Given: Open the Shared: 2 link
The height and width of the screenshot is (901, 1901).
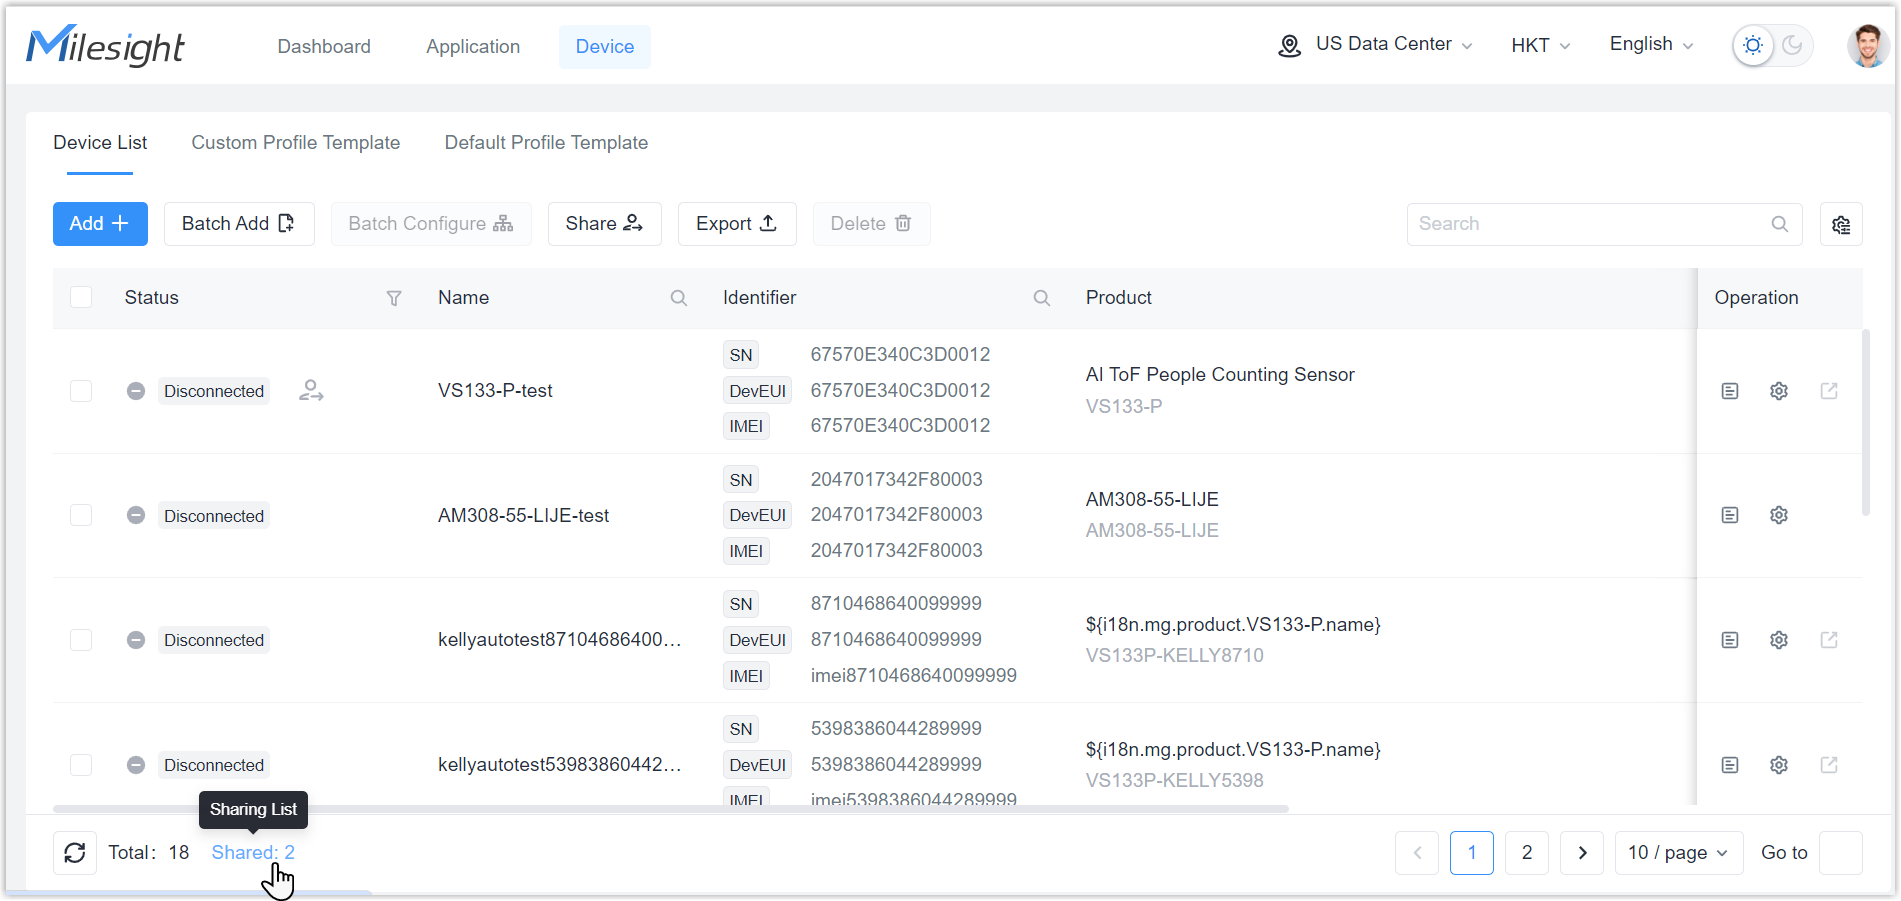Looking at the screenshot, I should [253, 853].
